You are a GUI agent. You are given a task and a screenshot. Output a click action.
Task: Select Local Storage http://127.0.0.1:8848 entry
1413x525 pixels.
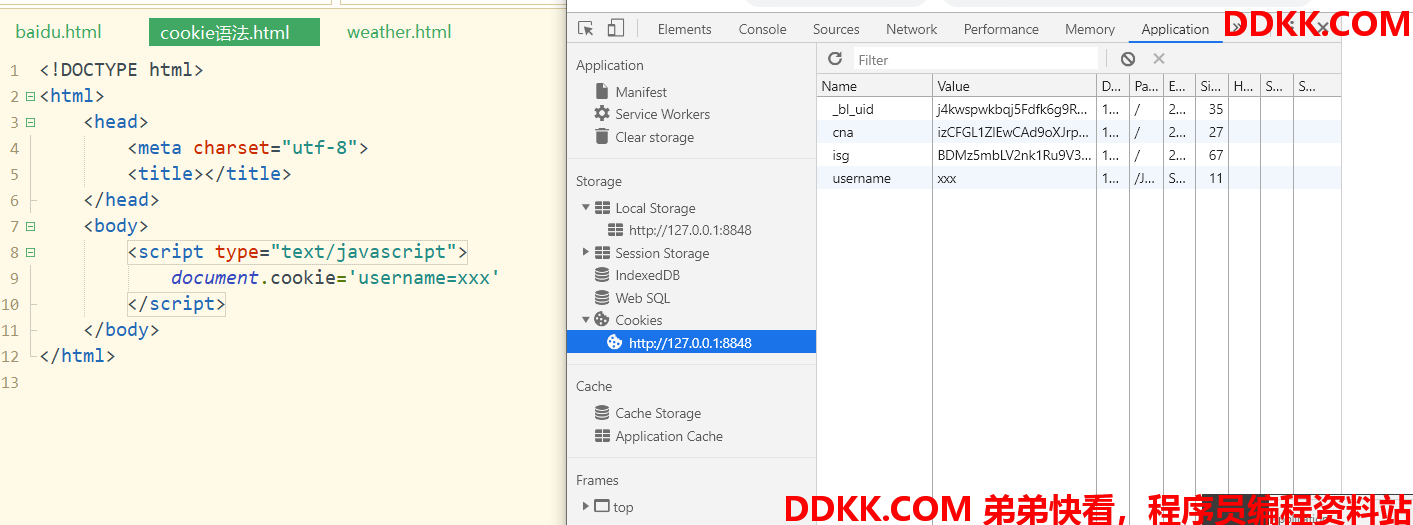pos(691,230)
